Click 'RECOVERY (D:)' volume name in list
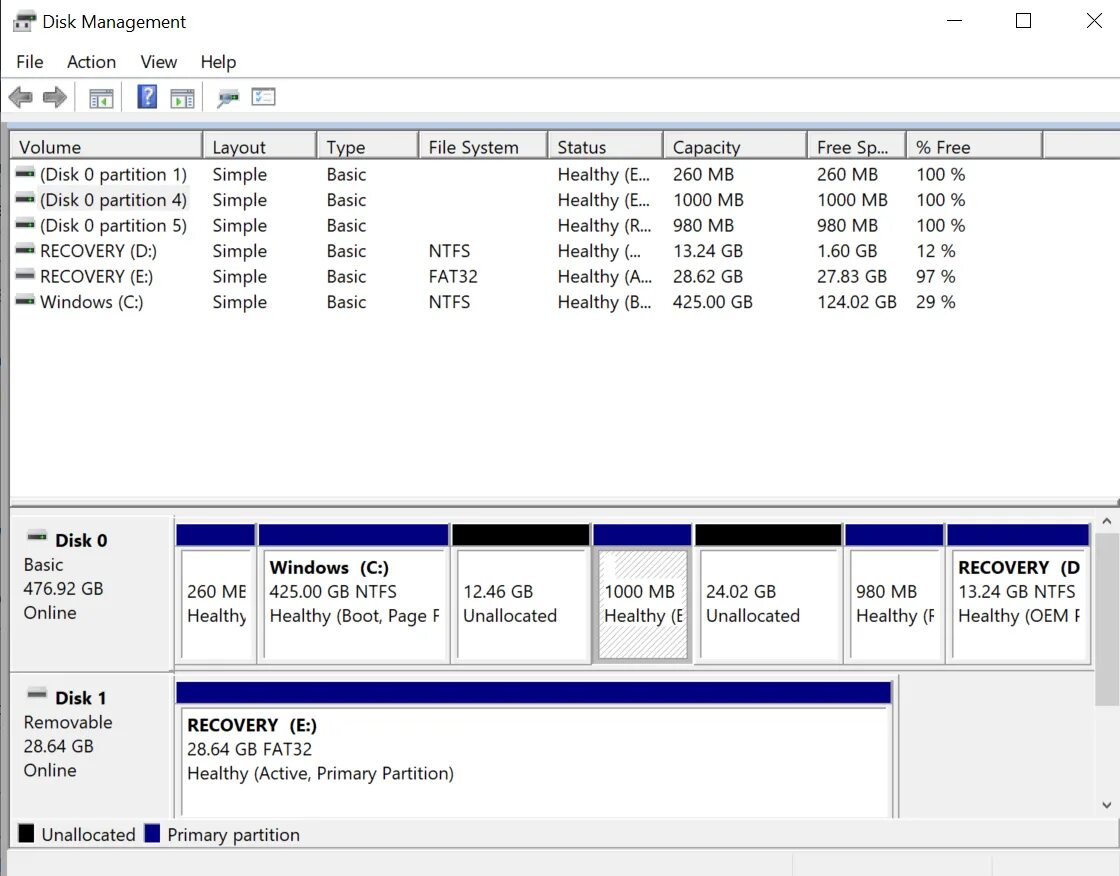Viewport: 1120px width, 876px height. [99, 251]
